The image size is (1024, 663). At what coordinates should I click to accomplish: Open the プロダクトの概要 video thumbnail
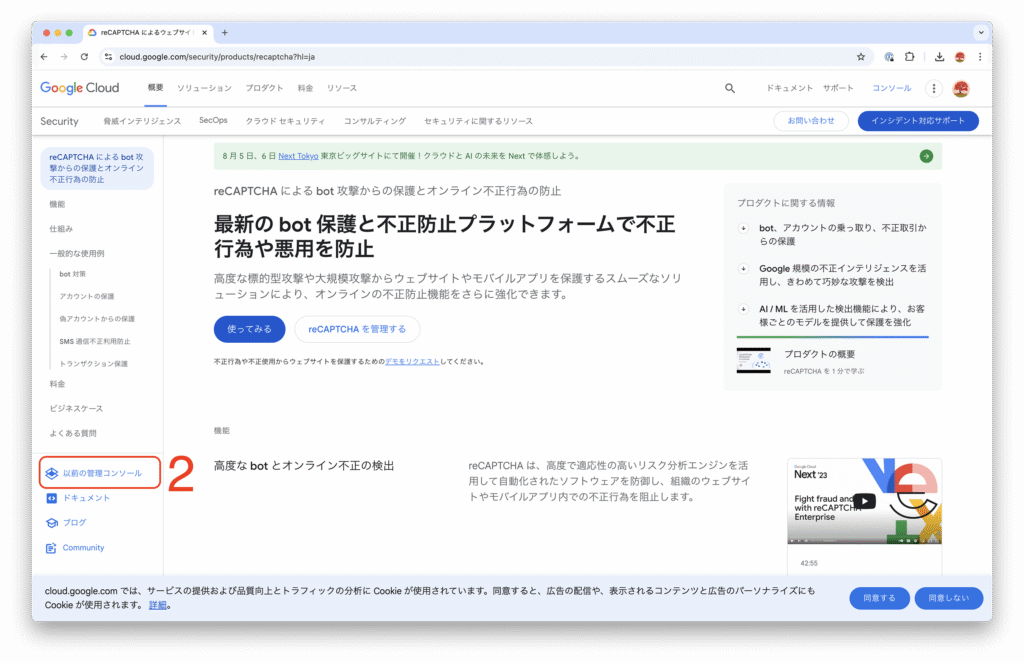tap(754, 361)
